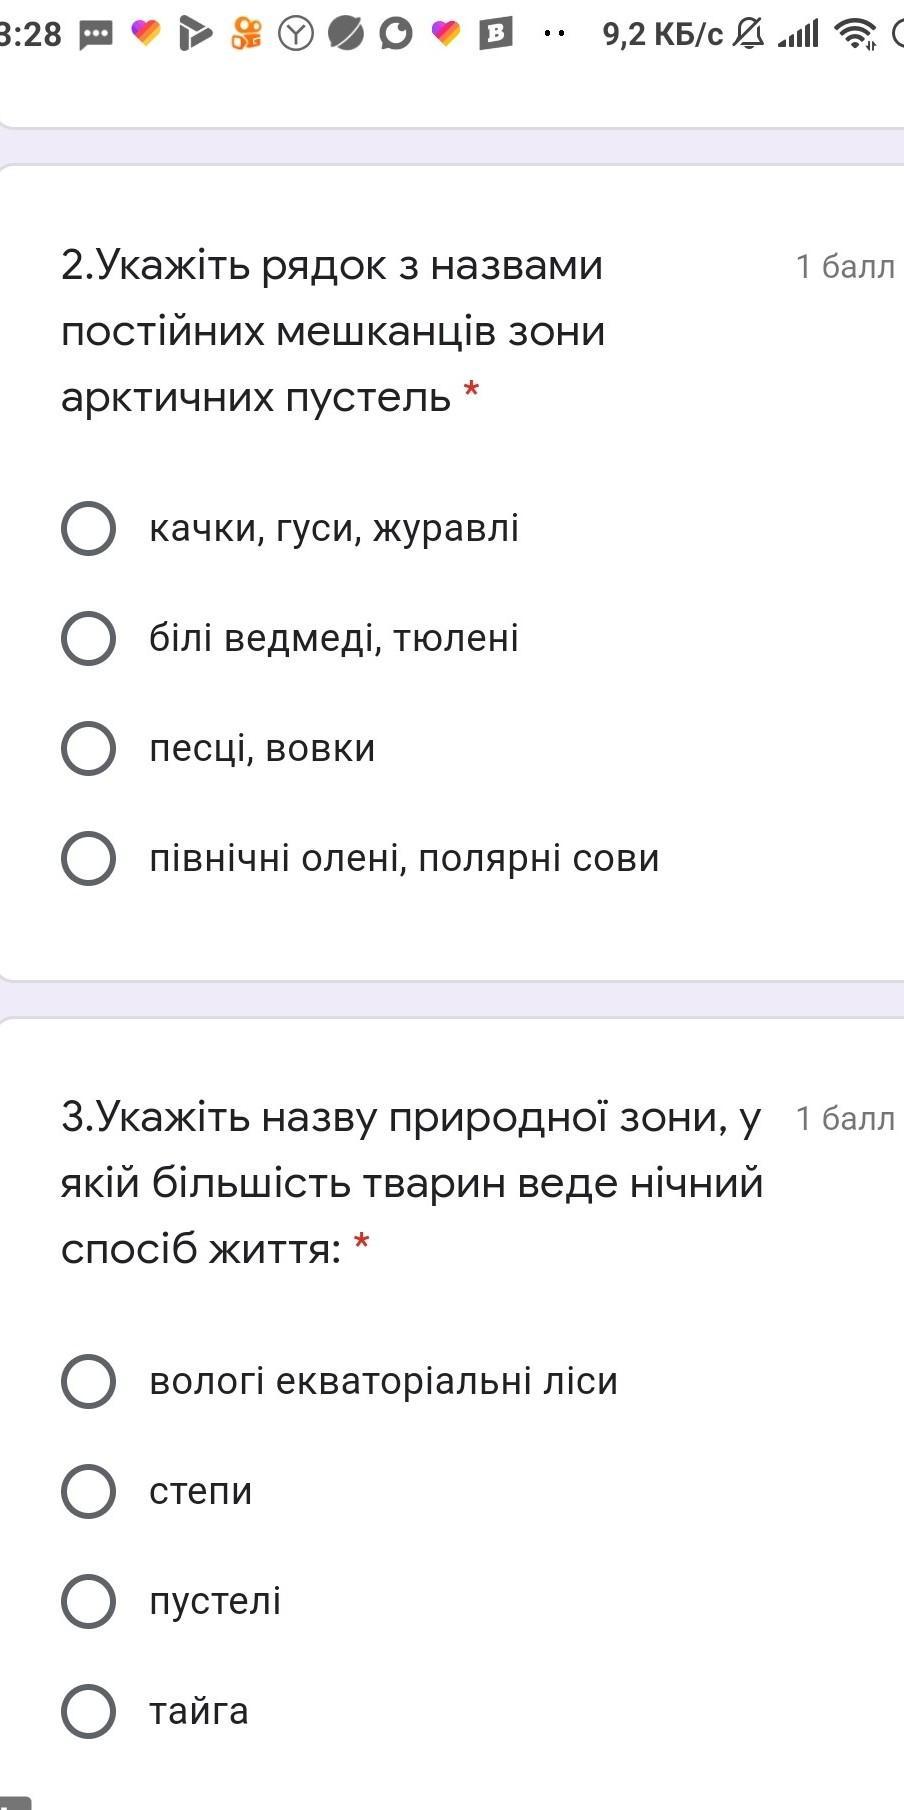Pick the "песці, вовки" radio button
Viewport: 904px width, 1810px height.
coord(89,748)
